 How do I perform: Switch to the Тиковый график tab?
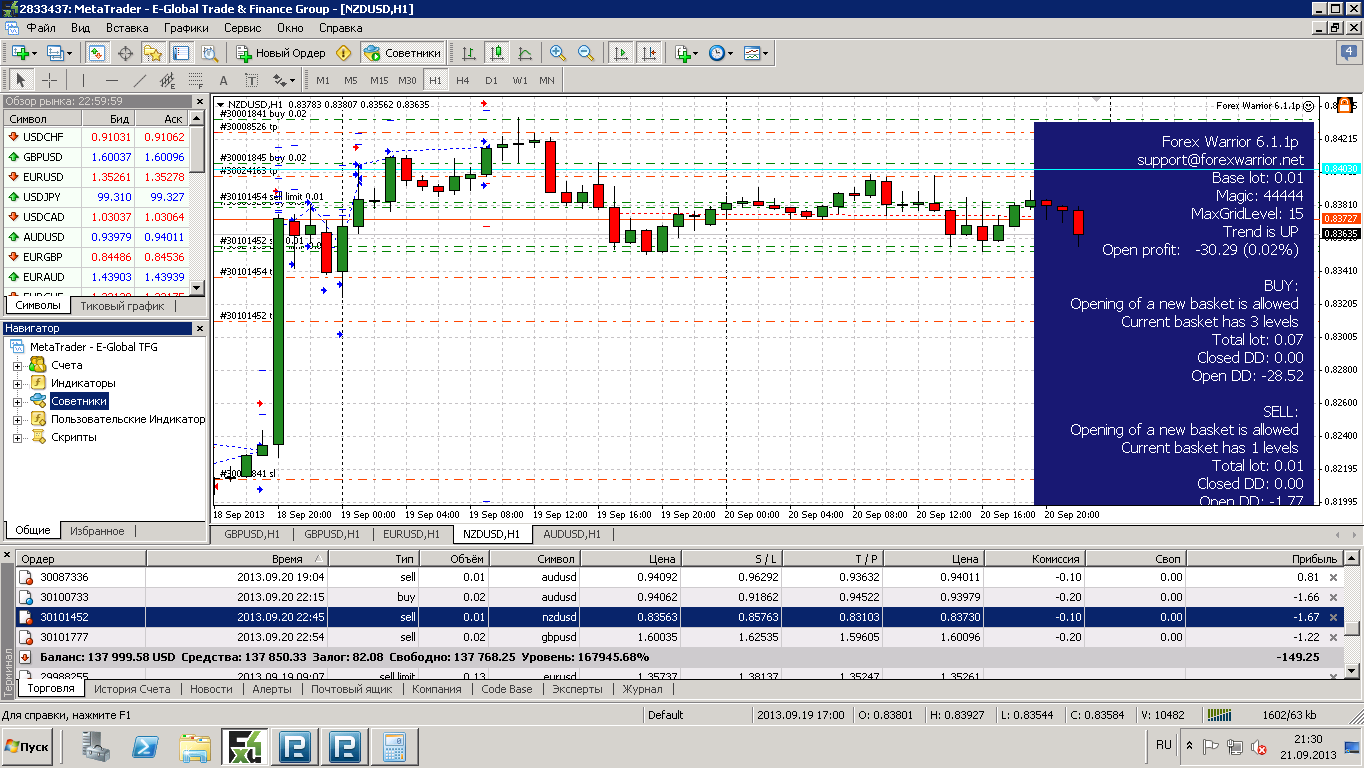123,306
